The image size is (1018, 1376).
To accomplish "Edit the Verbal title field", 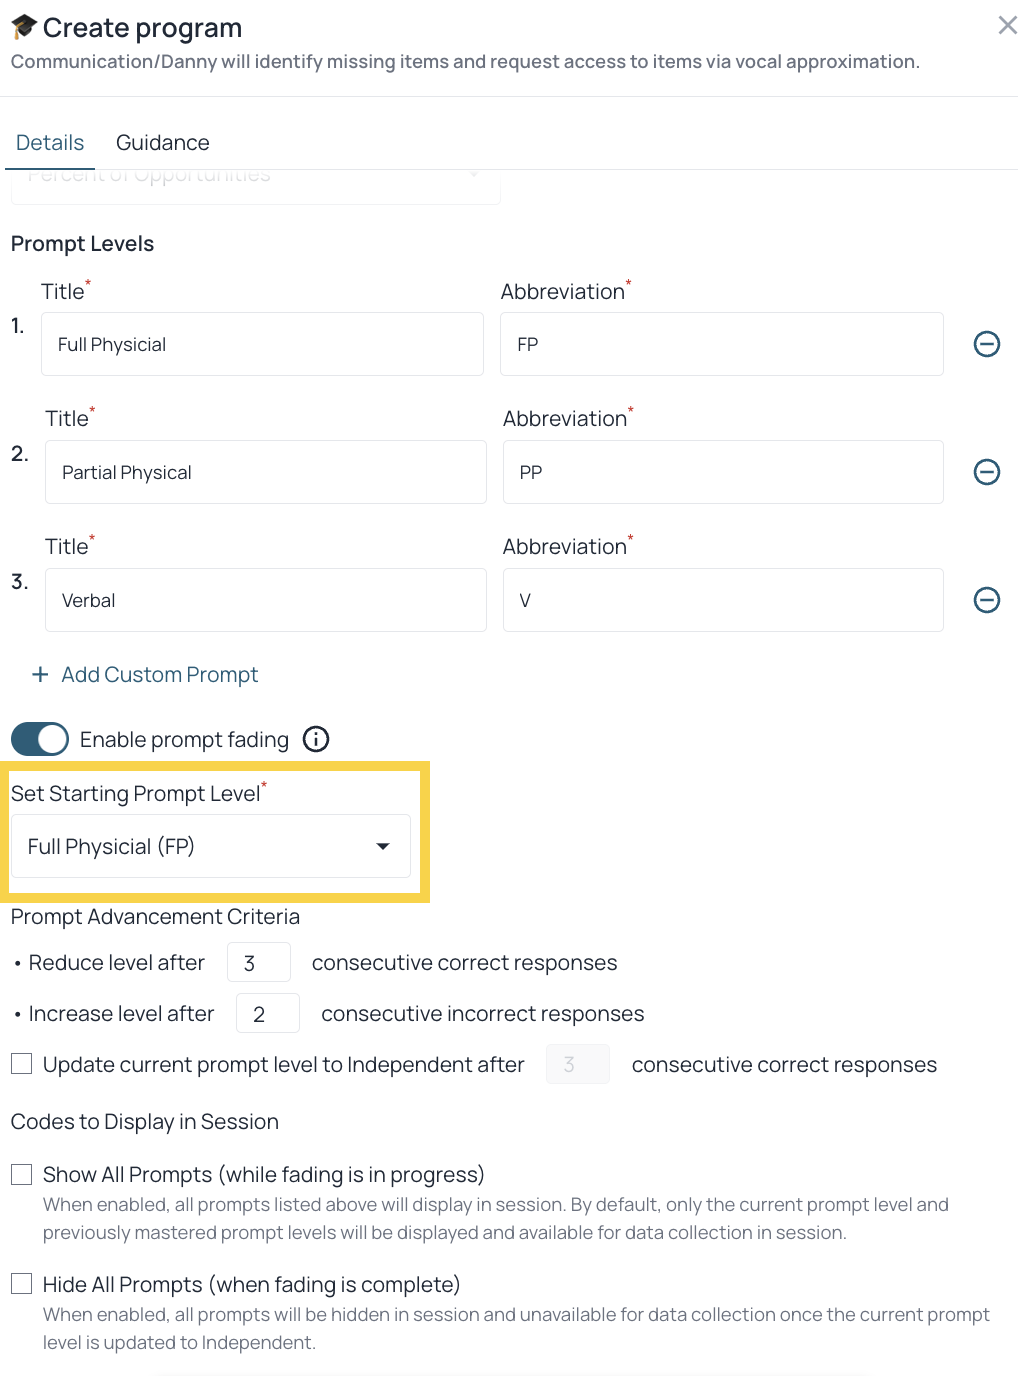I will click(x=265, y=600).
